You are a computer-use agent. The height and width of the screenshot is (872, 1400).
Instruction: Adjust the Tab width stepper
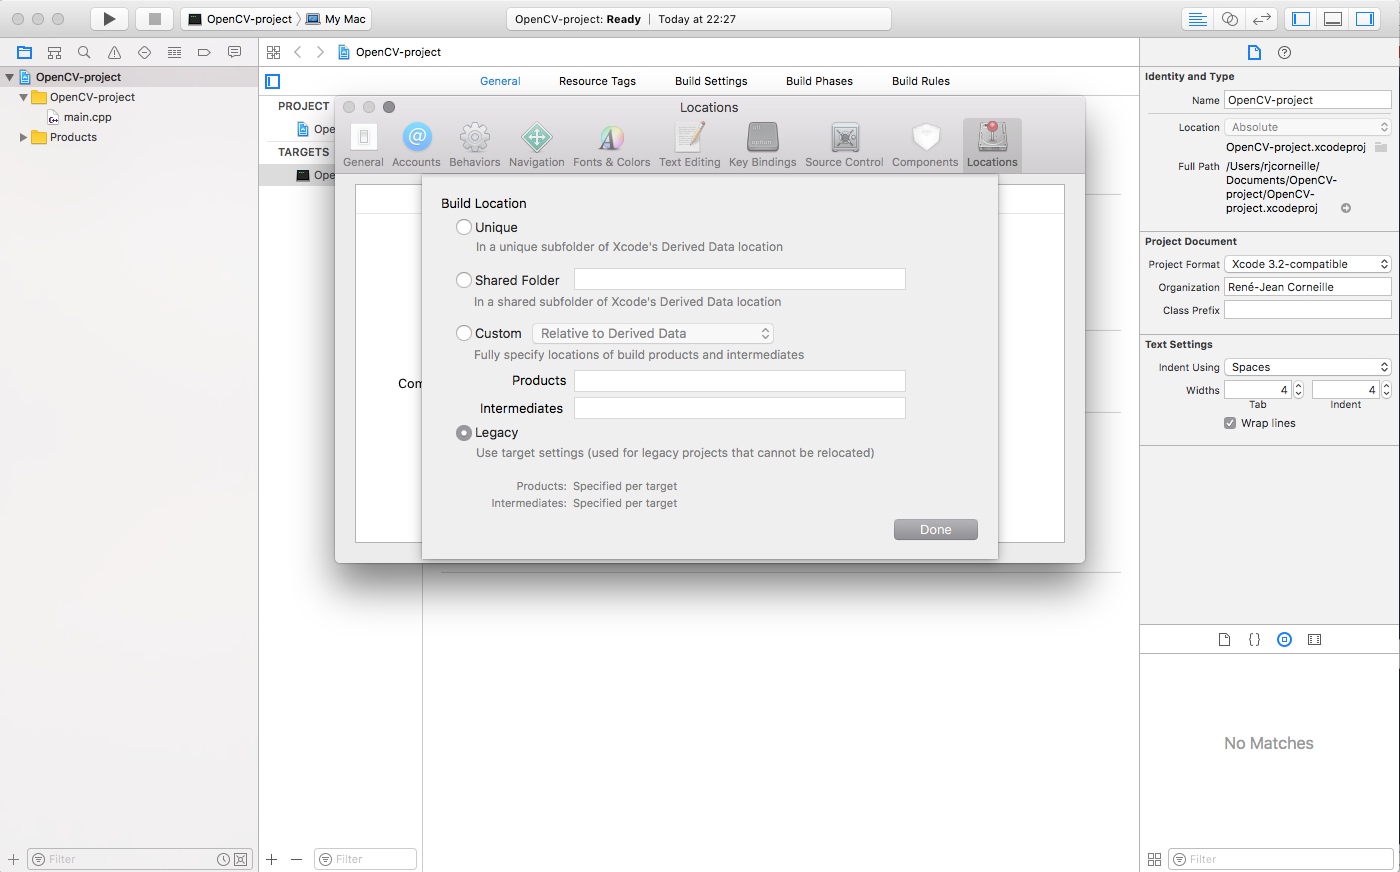tap(1298, 390)
